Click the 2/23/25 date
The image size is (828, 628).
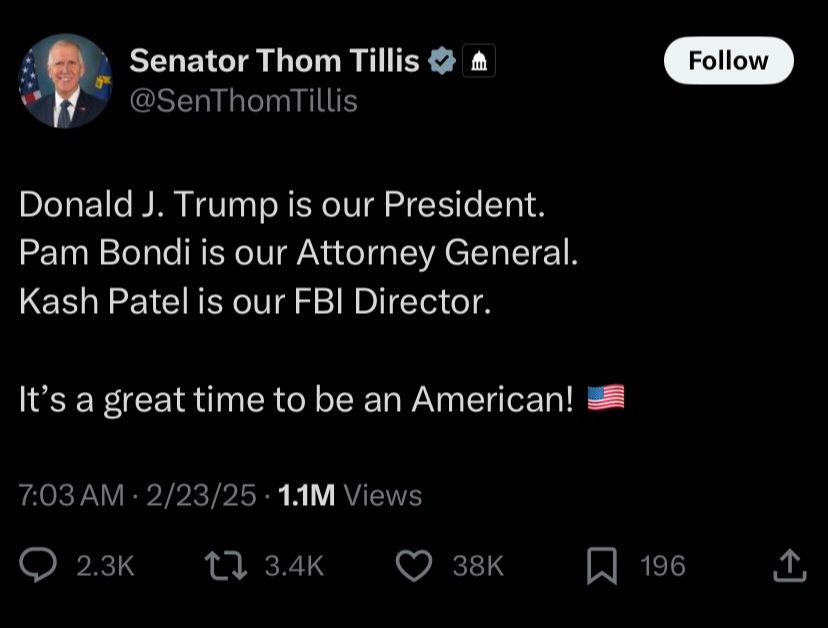201,495
